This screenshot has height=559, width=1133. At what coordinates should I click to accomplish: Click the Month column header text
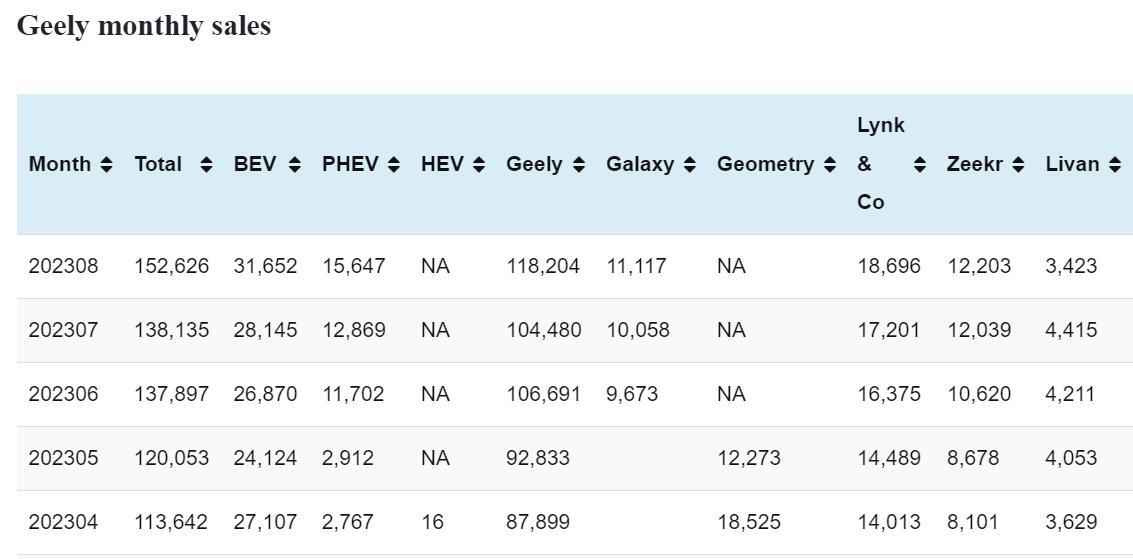[x=60, y=164]
